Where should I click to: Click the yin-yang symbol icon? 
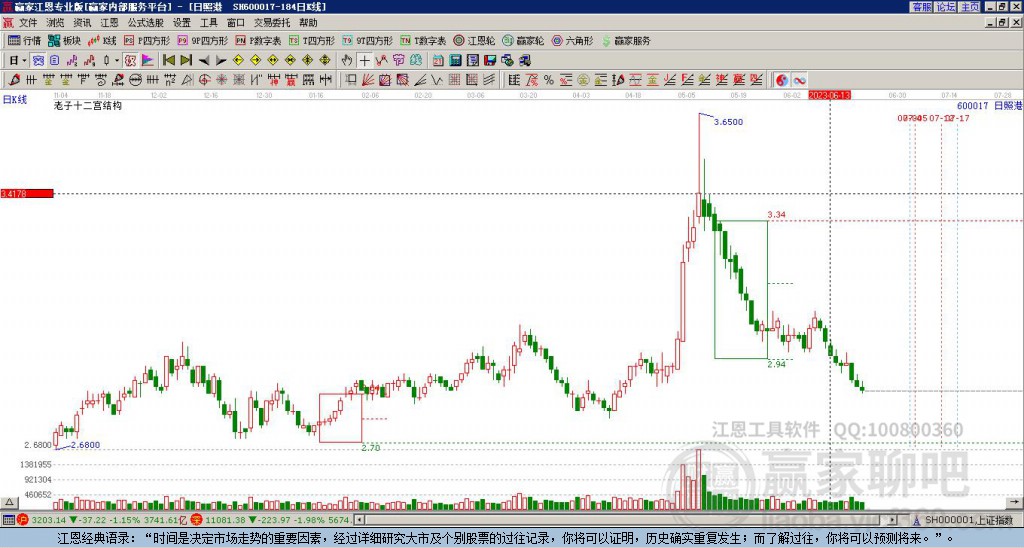[x=782, y=80]
